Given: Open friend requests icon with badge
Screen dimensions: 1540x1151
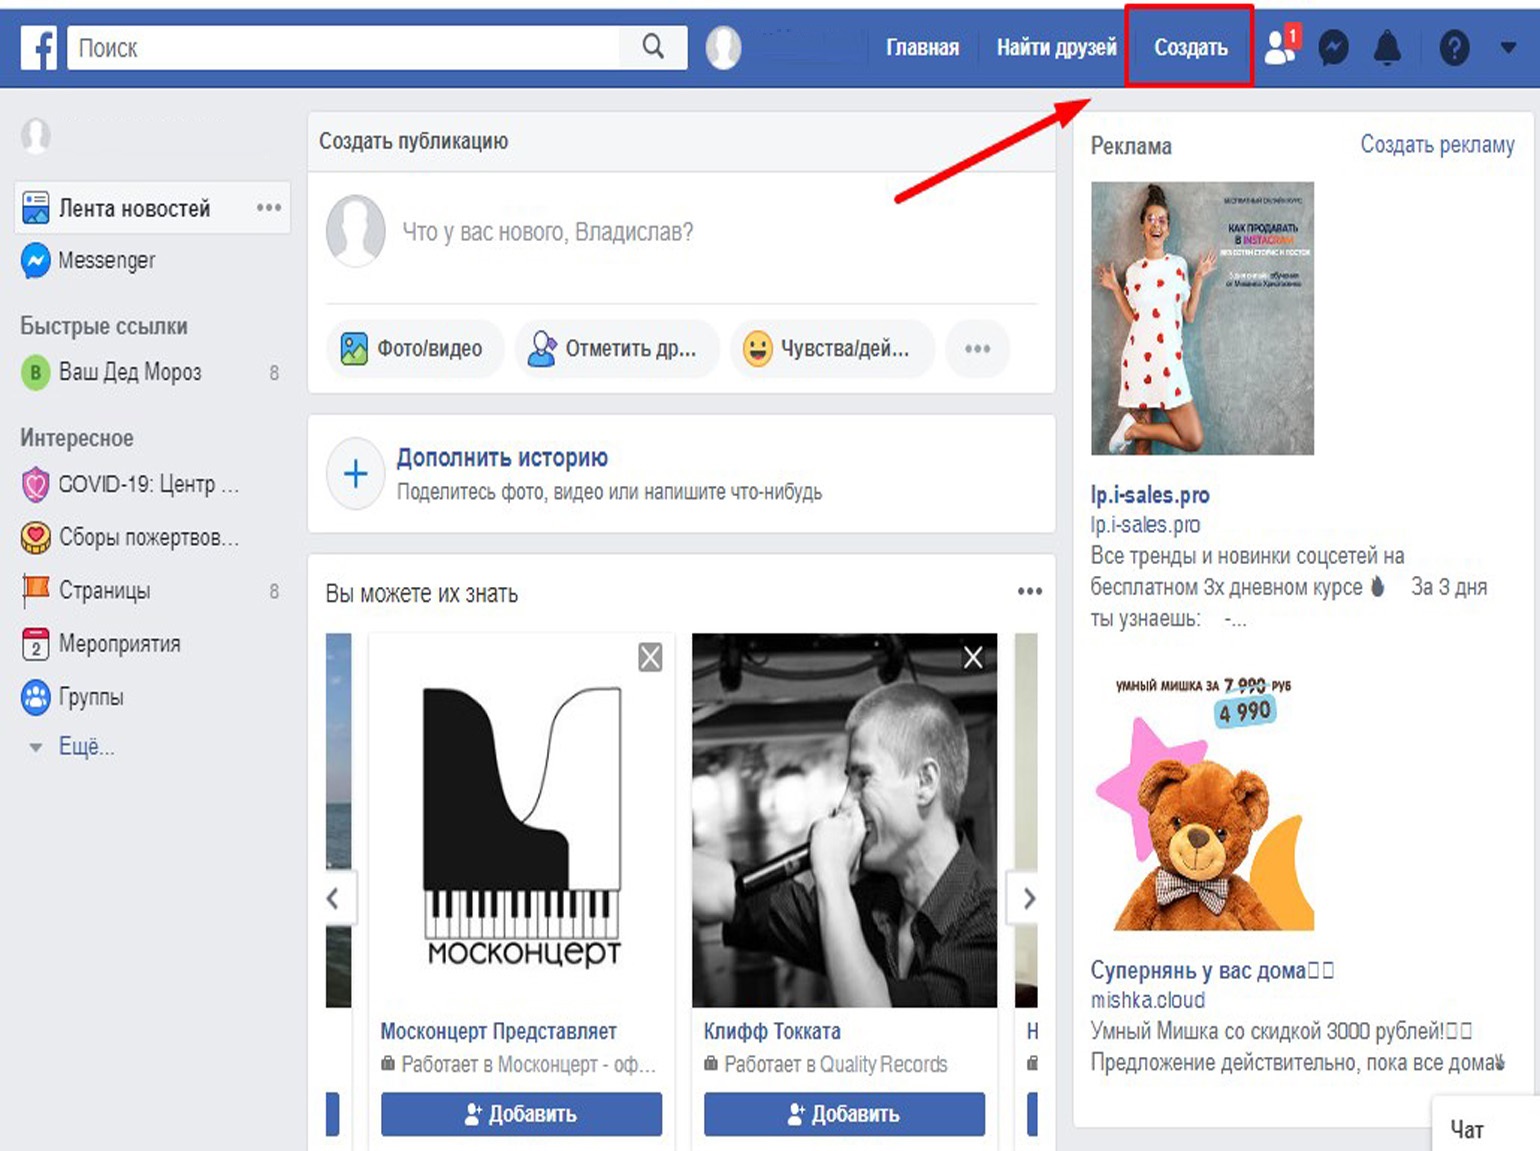Looking at the screenshot, I should (1280, 47).
